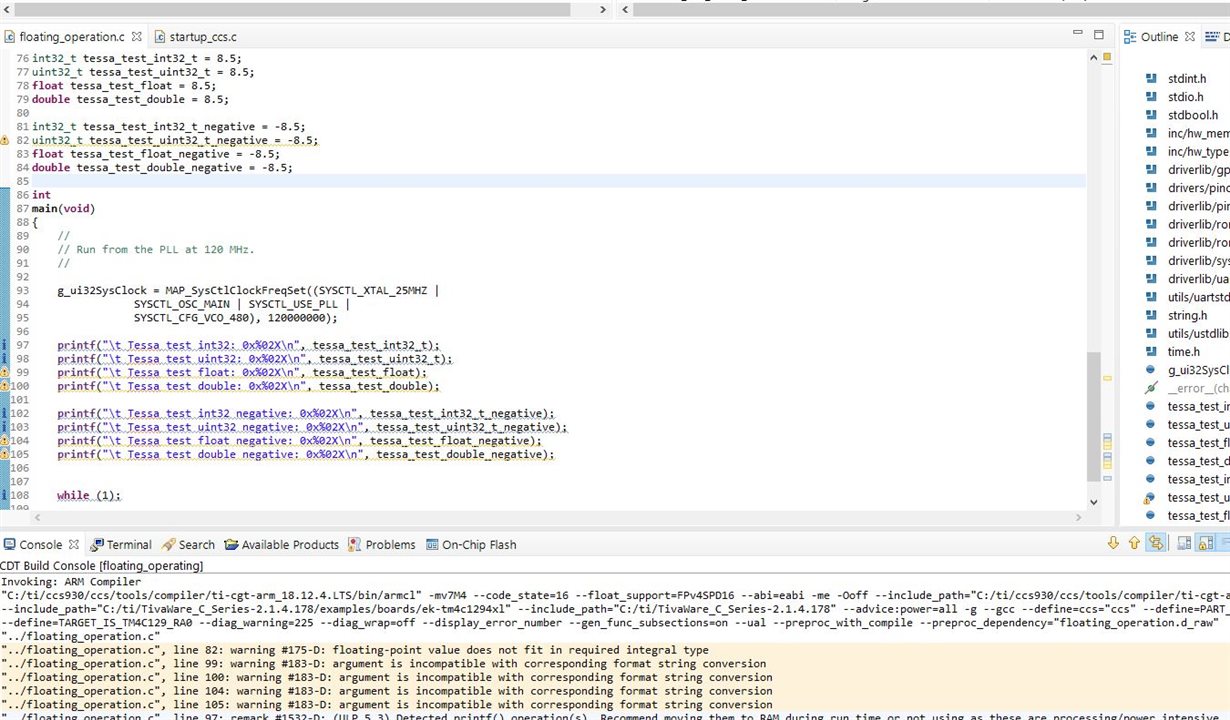
Task: Open the Terminal tab
Action: [x=121, y=545]
